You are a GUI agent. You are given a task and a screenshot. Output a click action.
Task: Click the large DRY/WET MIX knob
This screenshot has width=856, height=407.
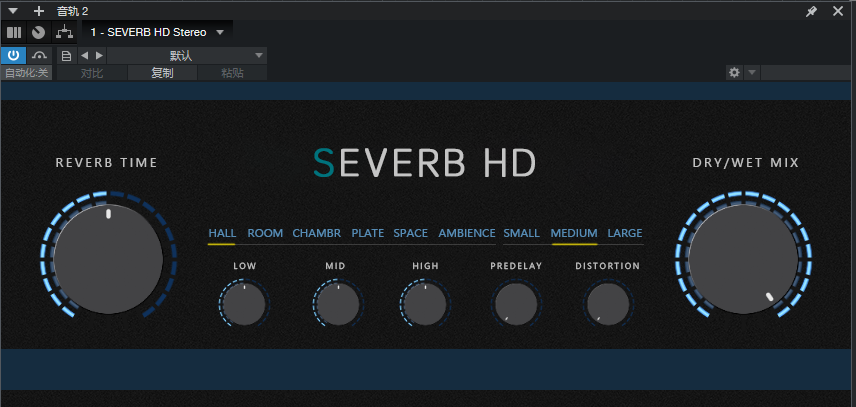tap(743, 259)
